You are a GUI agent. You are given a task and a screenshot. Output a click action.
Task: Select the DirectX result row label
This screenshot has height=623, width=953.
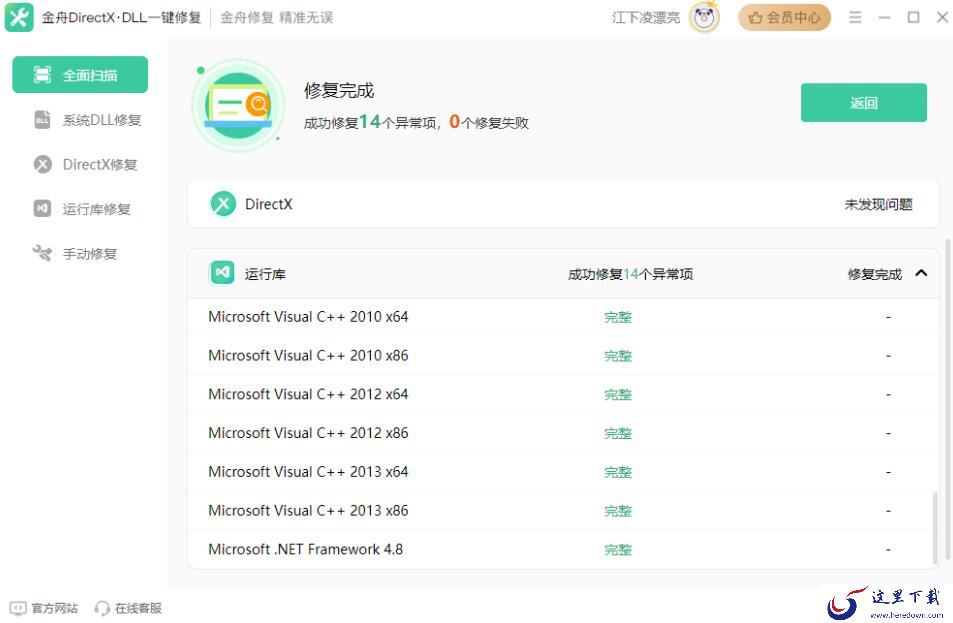point(269,204)
